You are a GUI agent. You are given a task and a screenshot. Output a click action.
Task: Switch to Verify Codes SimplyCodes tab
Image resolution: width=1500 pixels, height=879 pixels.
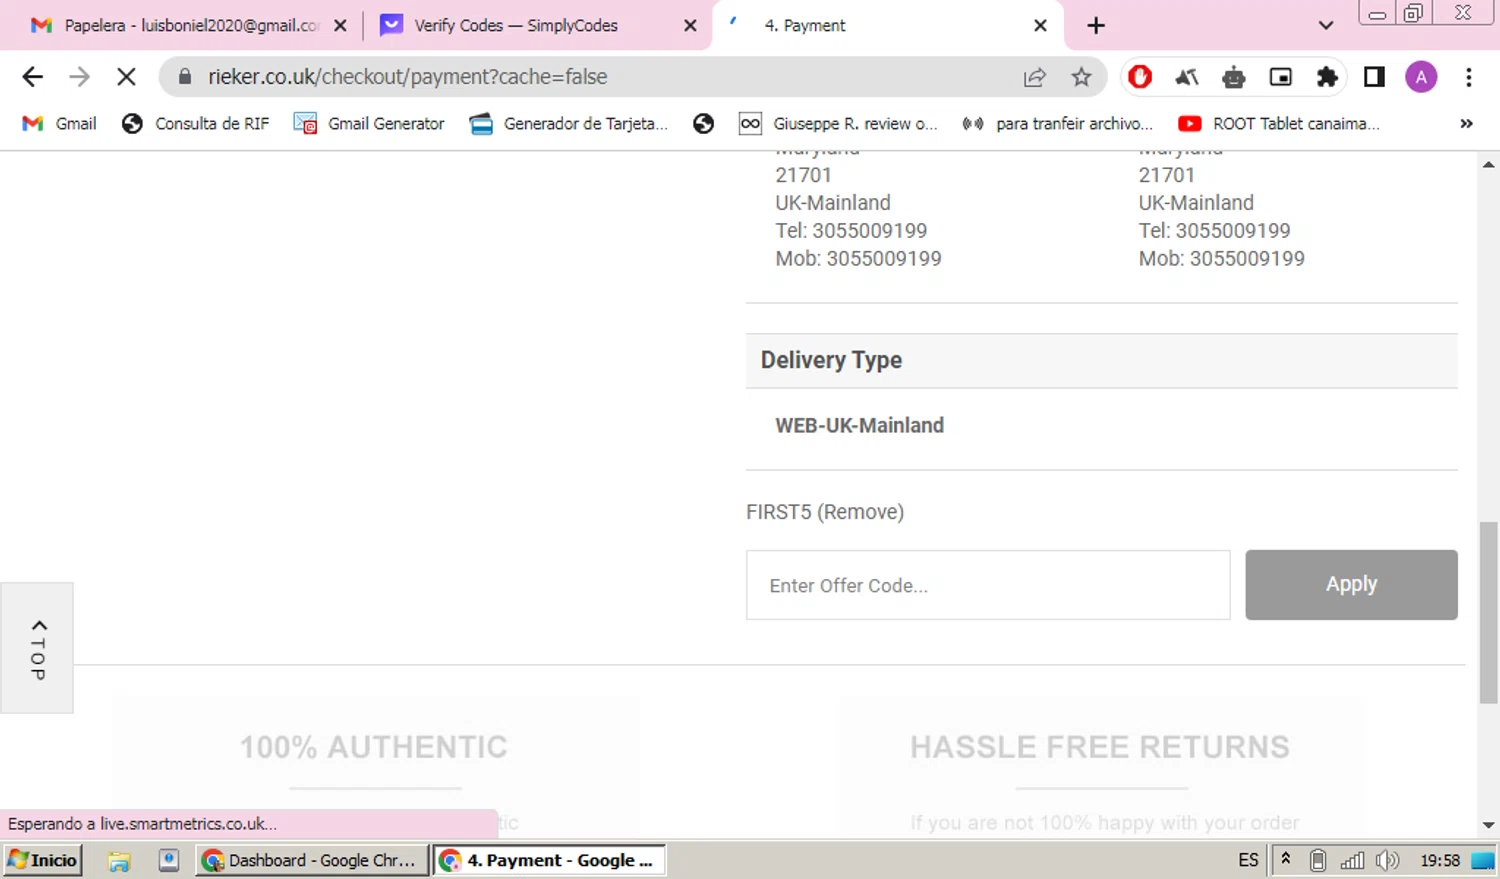tap(516, 26)
